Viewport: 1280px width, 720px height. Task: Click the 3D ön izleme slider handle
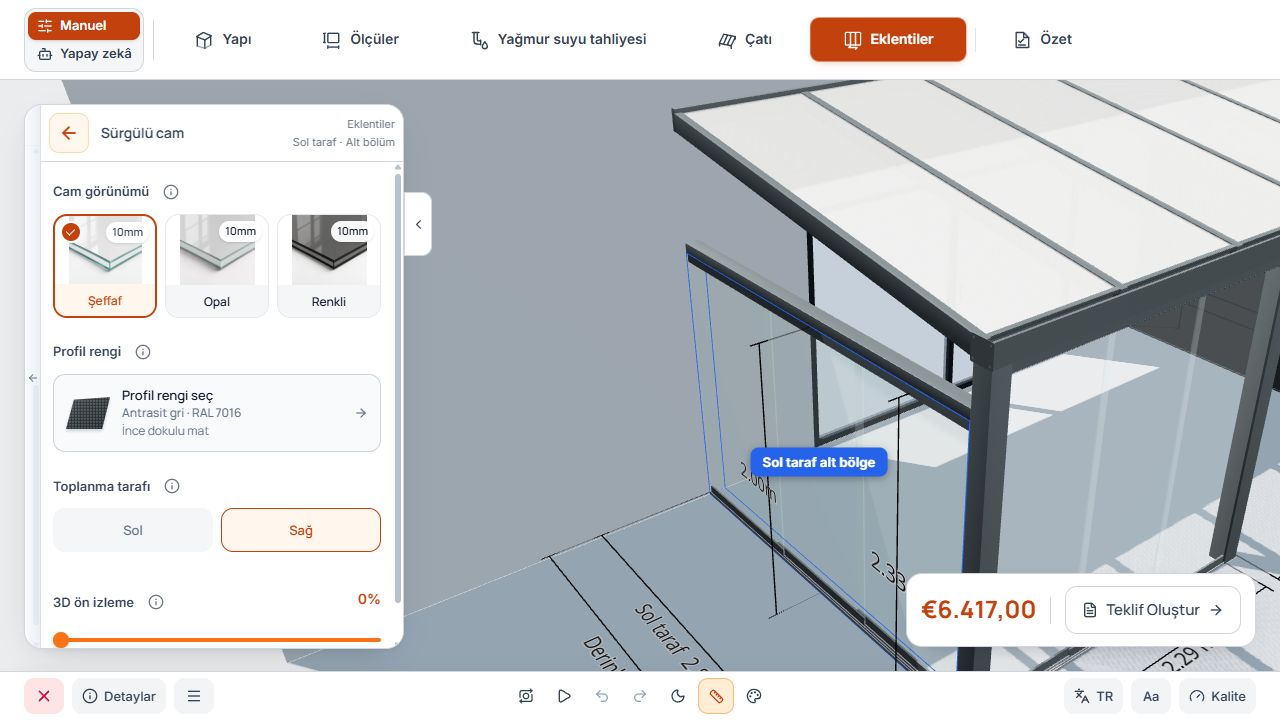[61, 639]
